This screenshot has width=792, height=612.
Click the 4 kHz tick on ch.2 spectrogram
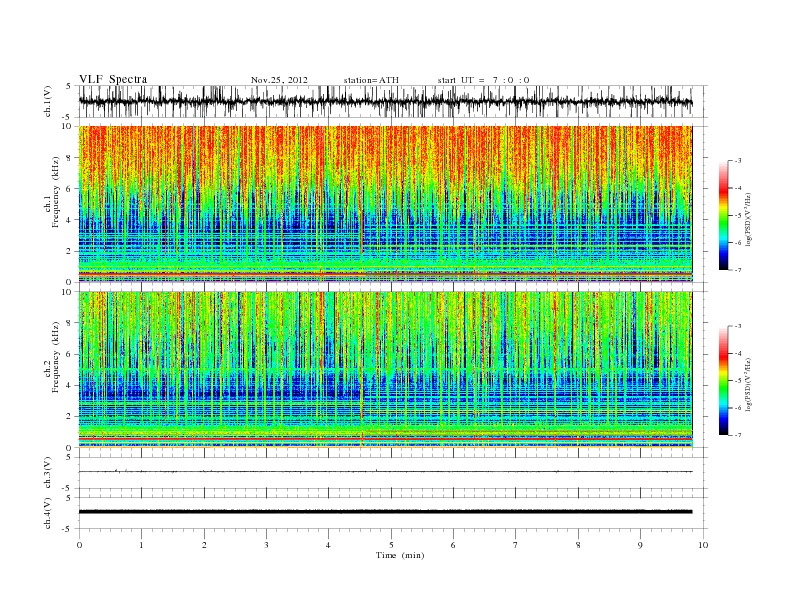[x=70, y=385]
